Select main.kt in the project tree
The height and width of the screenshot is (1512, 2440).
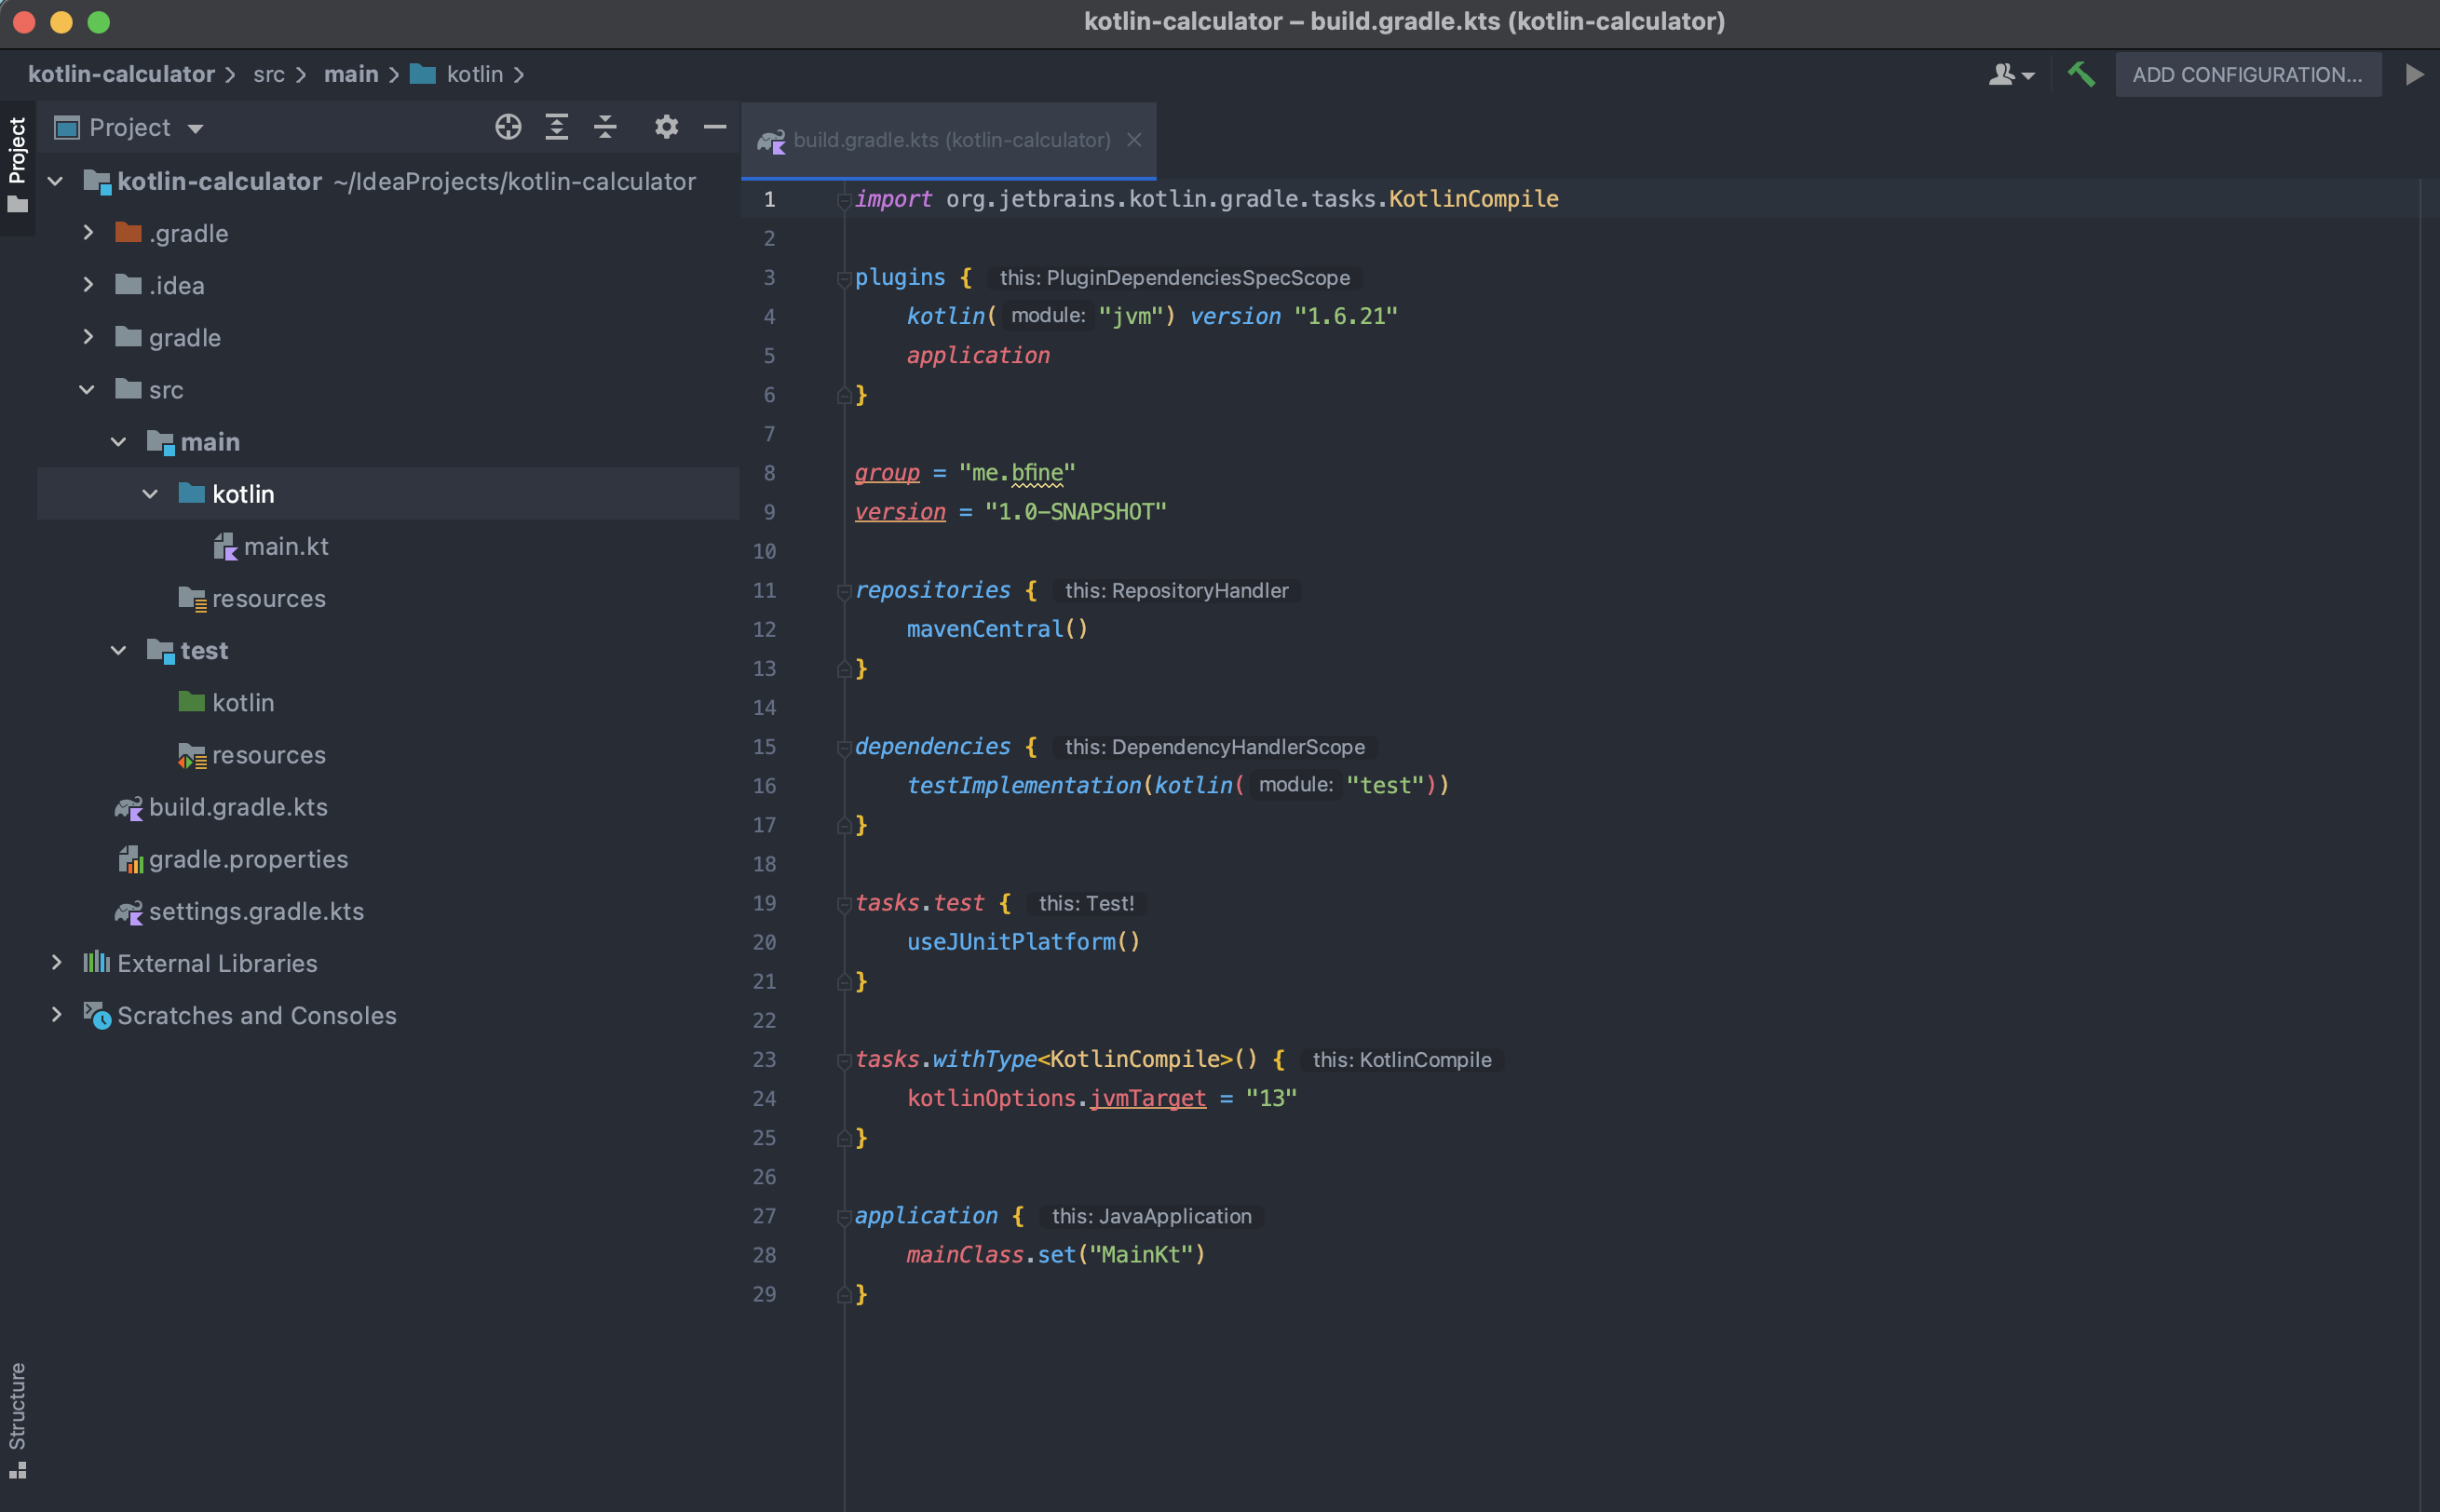tap(285, 546)
